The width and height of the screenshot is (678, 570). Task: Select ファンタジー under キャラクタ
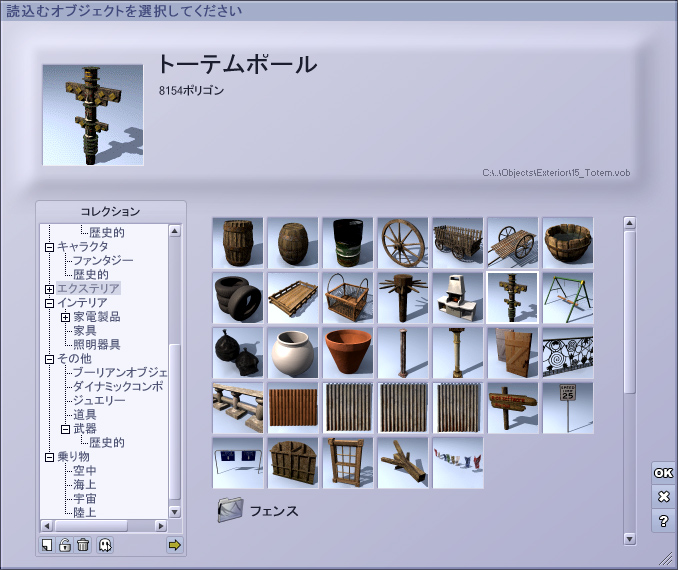tap(103, 260)
